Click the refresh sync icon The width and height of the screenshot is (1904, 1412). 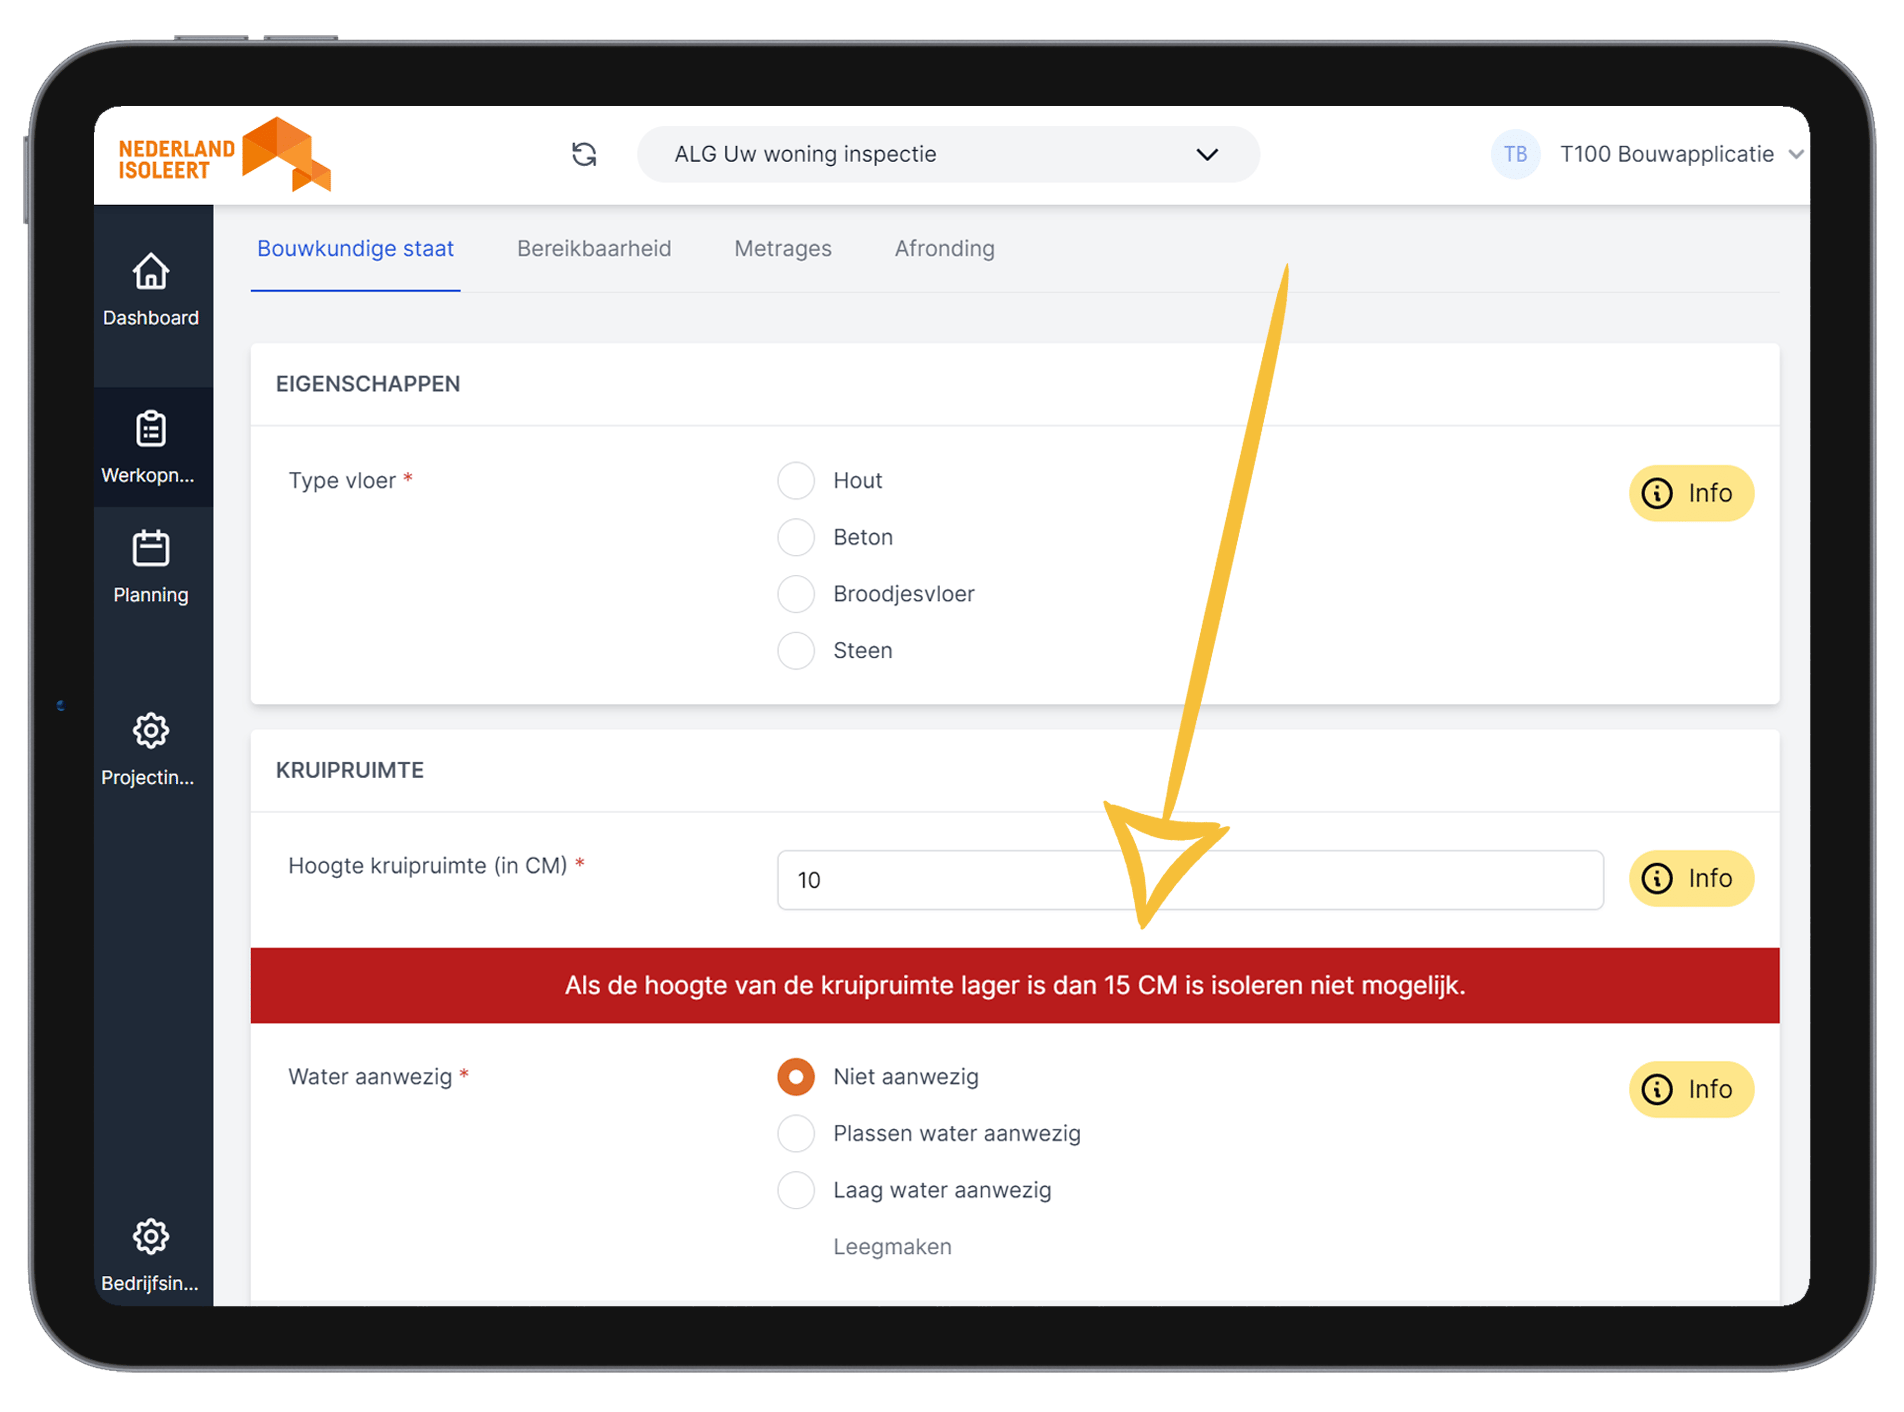click(x=584, y=154)
